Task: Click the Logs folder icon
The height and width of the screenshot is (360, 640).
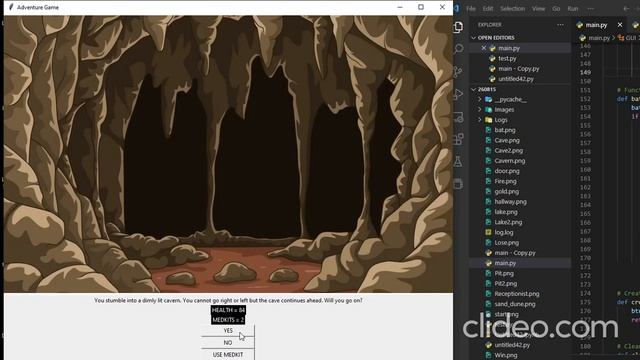Action: tap(489, 120)
